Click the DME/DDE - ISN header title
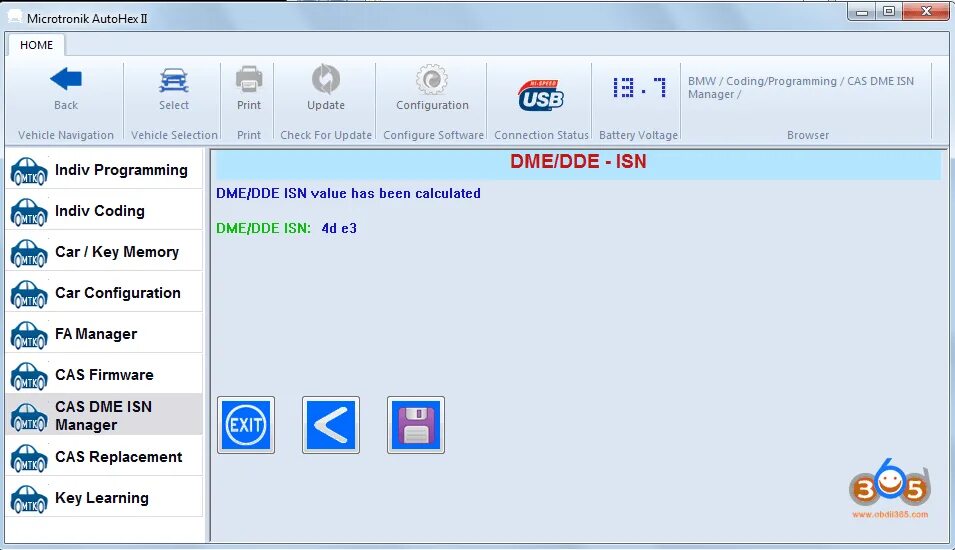 [x=578, y=161]
